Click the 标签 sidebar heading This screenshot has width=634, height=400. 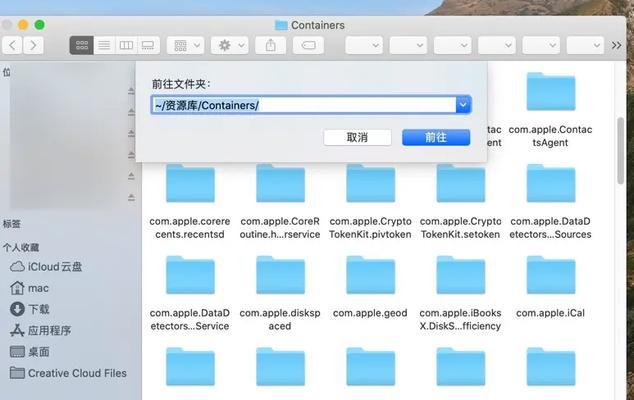pyautogui.click(x=12, y=224)
